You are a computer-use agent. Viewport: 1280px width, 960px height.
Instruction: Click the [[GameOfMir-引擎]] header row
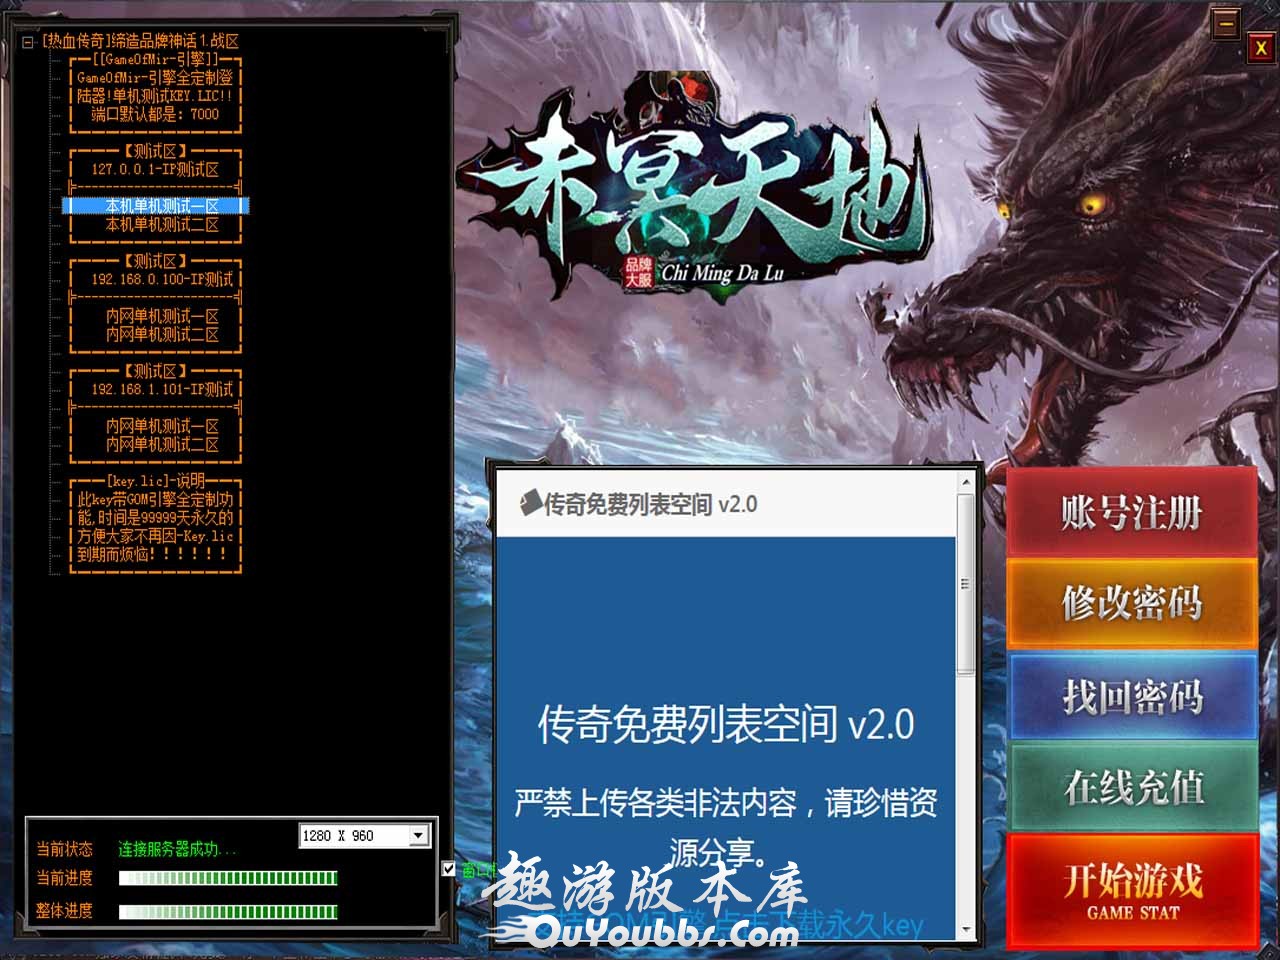coord(155,60)
